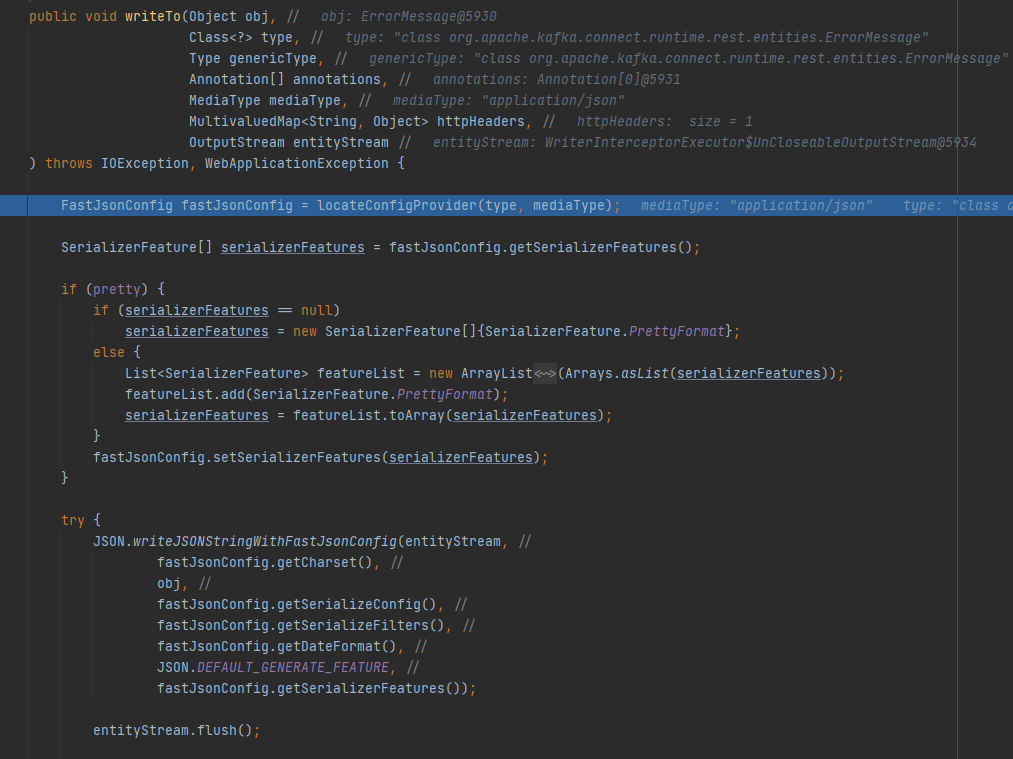1013x759 pixels.
Task: Click the try keyword
Action: click(73, 521)
